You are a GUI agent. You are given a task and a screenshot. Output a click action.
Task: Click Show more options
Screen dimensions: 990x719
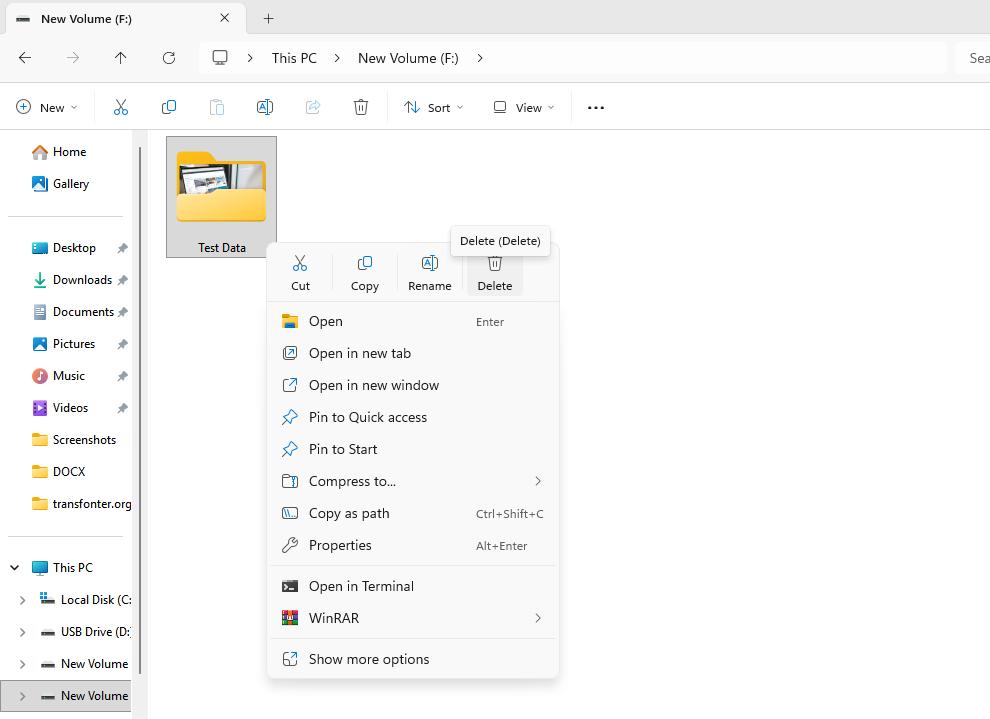[x=369, y=659]
